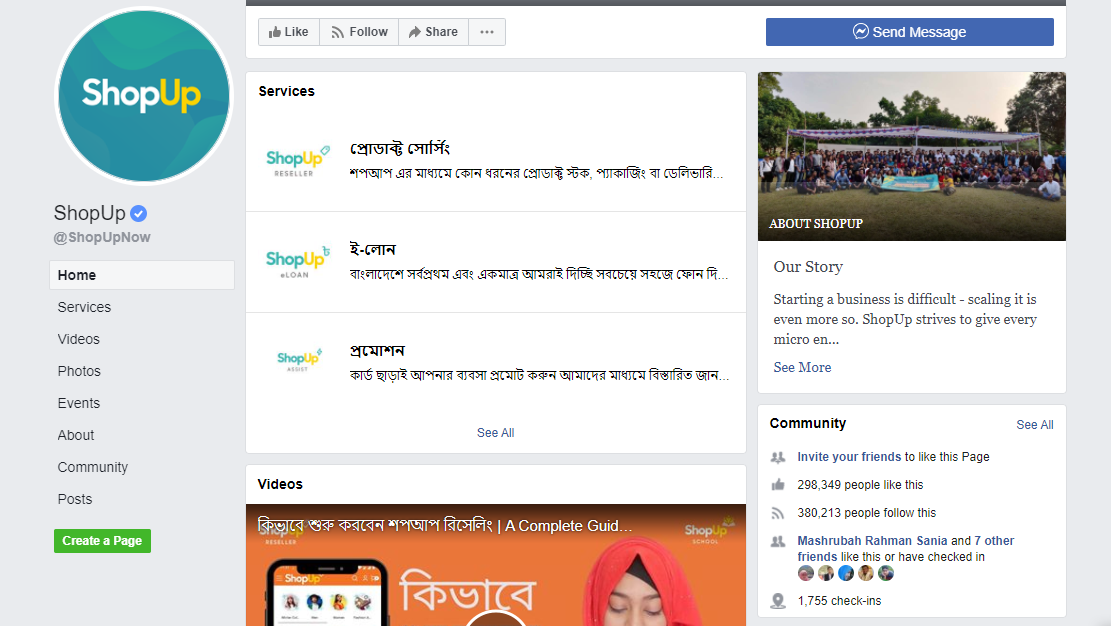Click the Messenger icon on Send Message
The image size is (1111, 626).
pyautogui.click(x=861, y=31)
